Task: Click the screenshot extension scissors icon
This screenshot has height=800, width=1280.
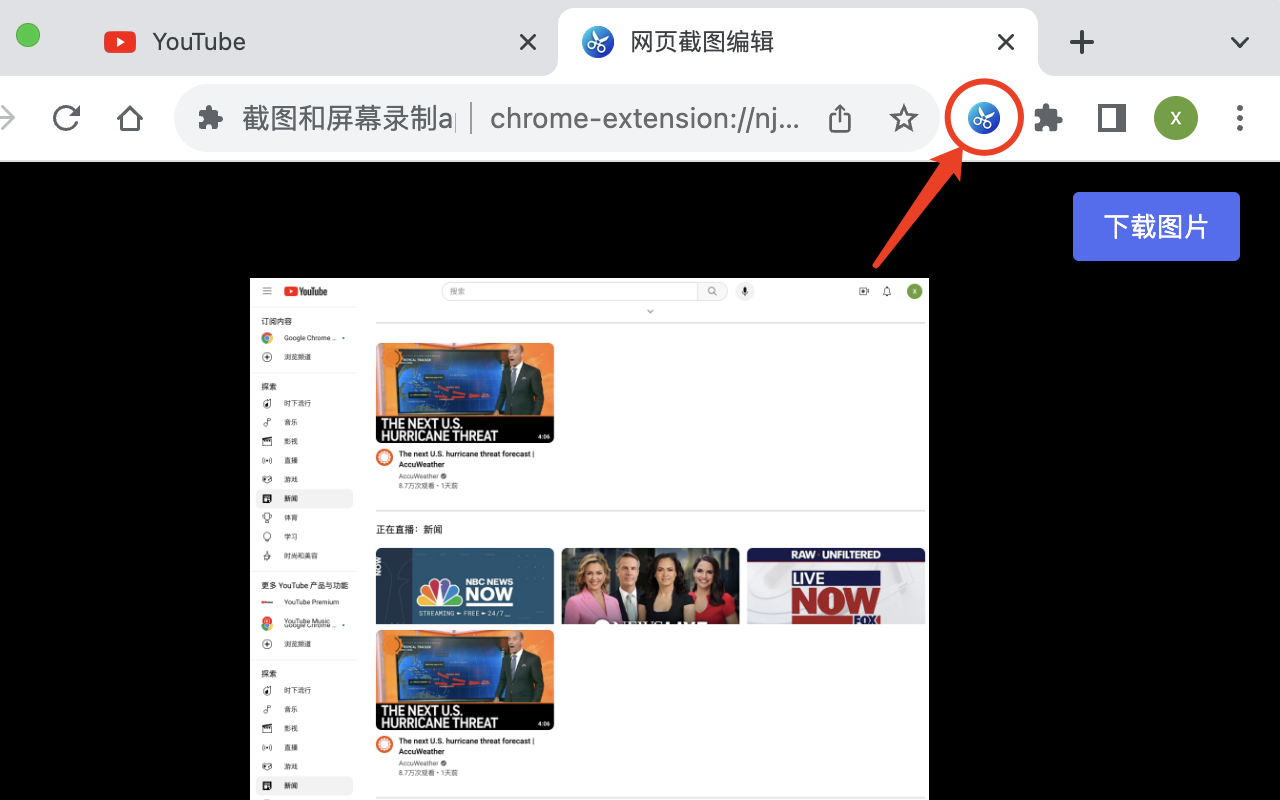Action: 984,119
